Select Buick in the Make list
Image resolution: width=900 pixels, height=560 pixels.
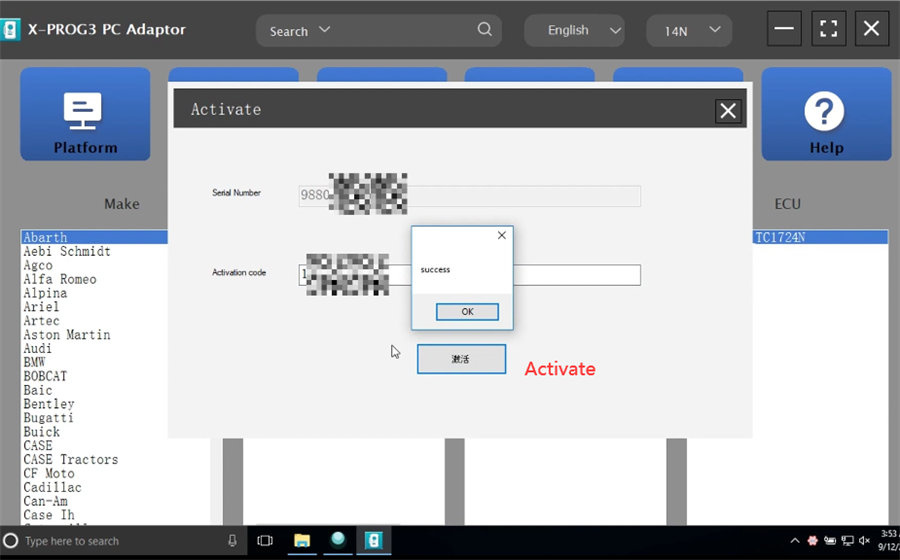41,431
